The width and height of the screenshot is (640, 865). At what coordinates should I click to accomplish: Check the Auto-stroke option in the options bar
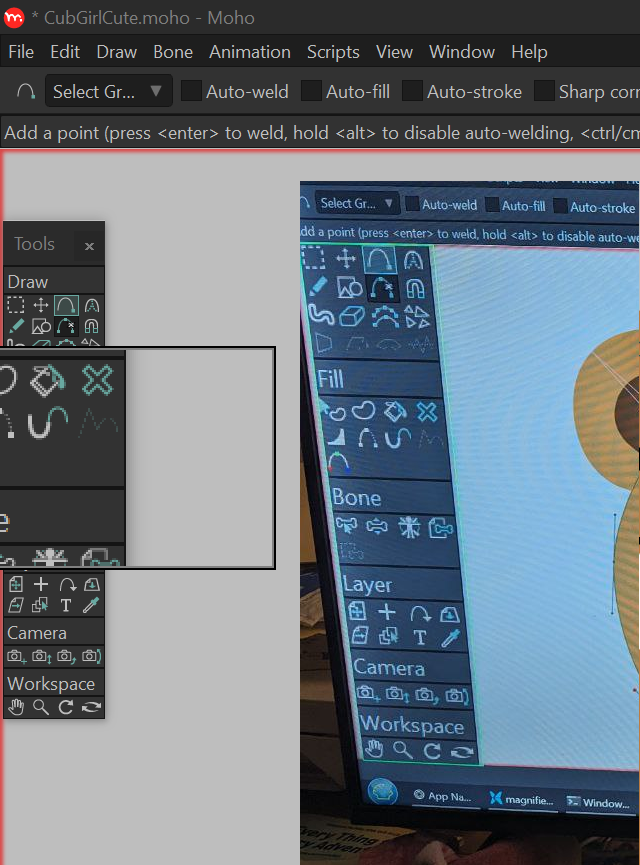click(x=412, y=92)
